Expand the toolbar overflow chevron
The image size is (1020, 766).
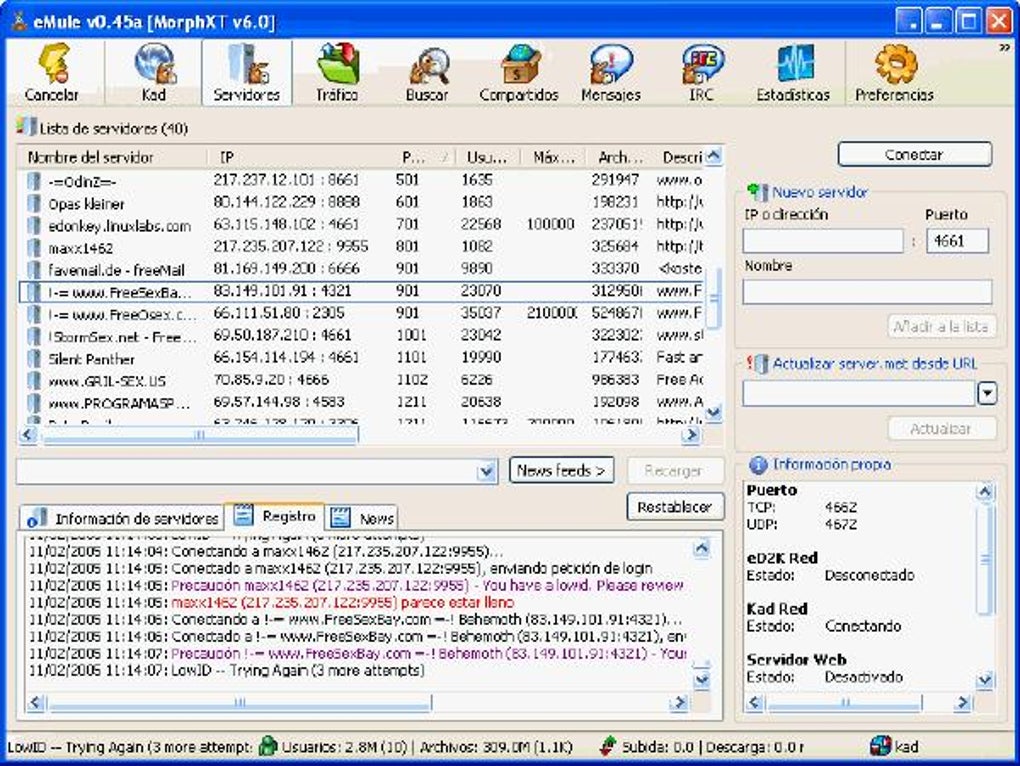pyautogui.click(x=1005, y=47)
